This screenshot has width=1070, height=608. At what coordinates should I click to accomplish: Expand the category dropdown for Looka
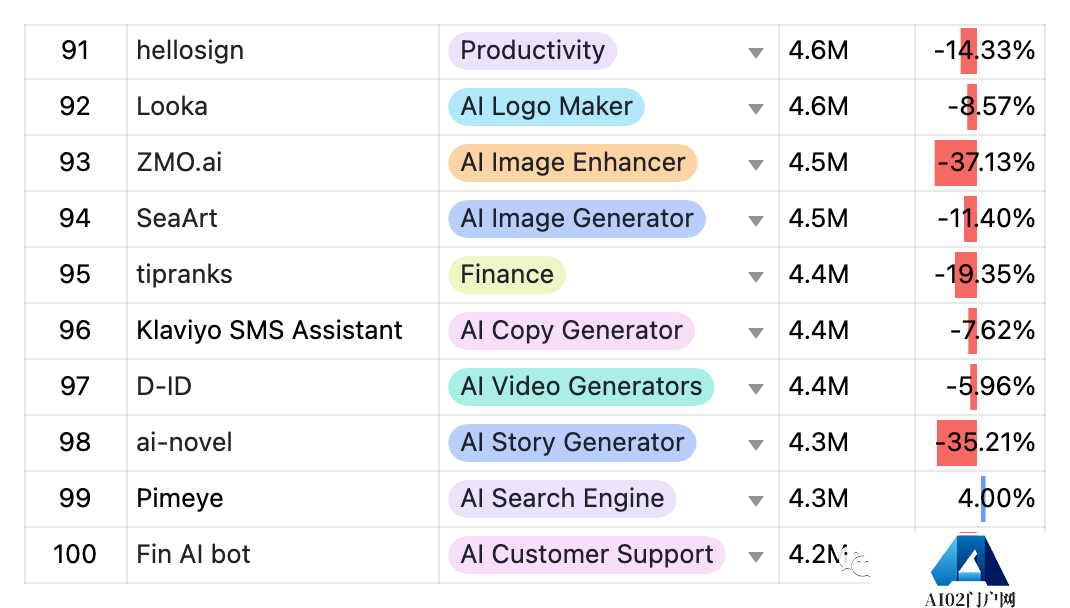point(756,108)
